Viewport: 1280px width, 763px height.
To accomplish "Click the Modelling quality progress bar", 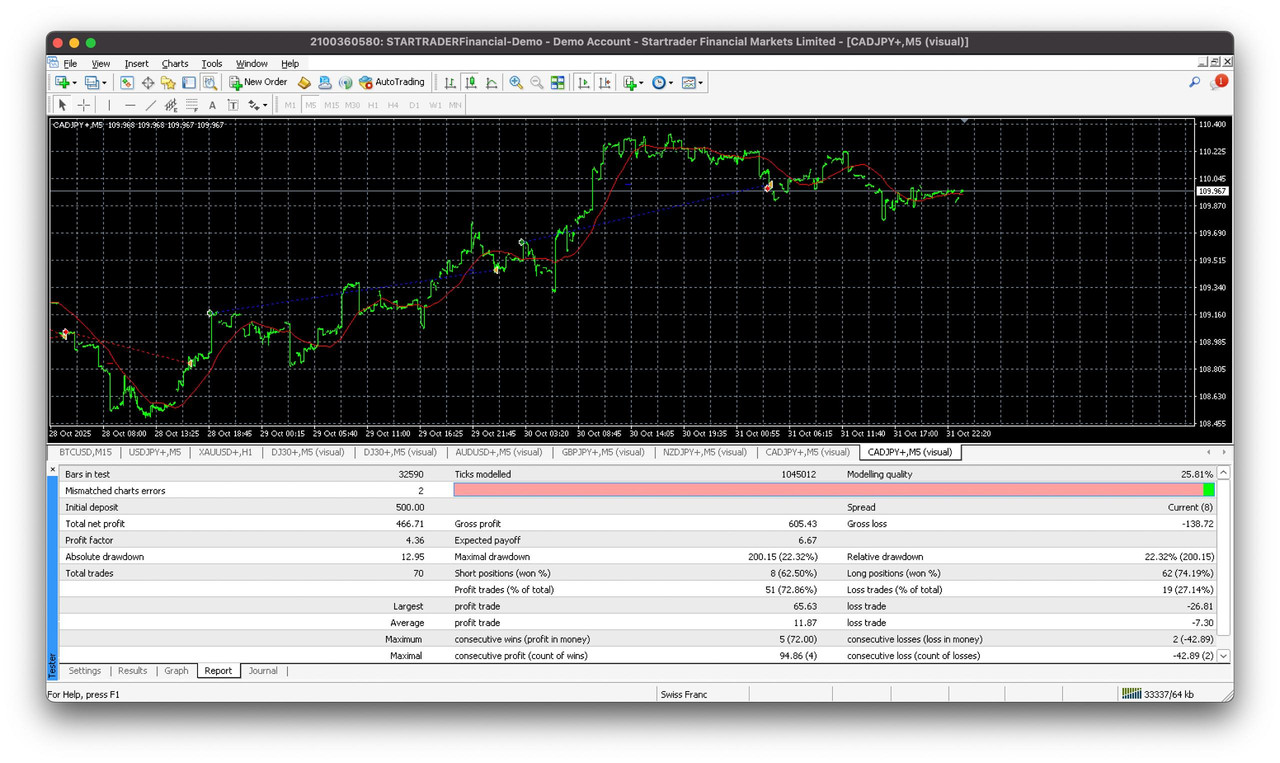I will (830, 490).
